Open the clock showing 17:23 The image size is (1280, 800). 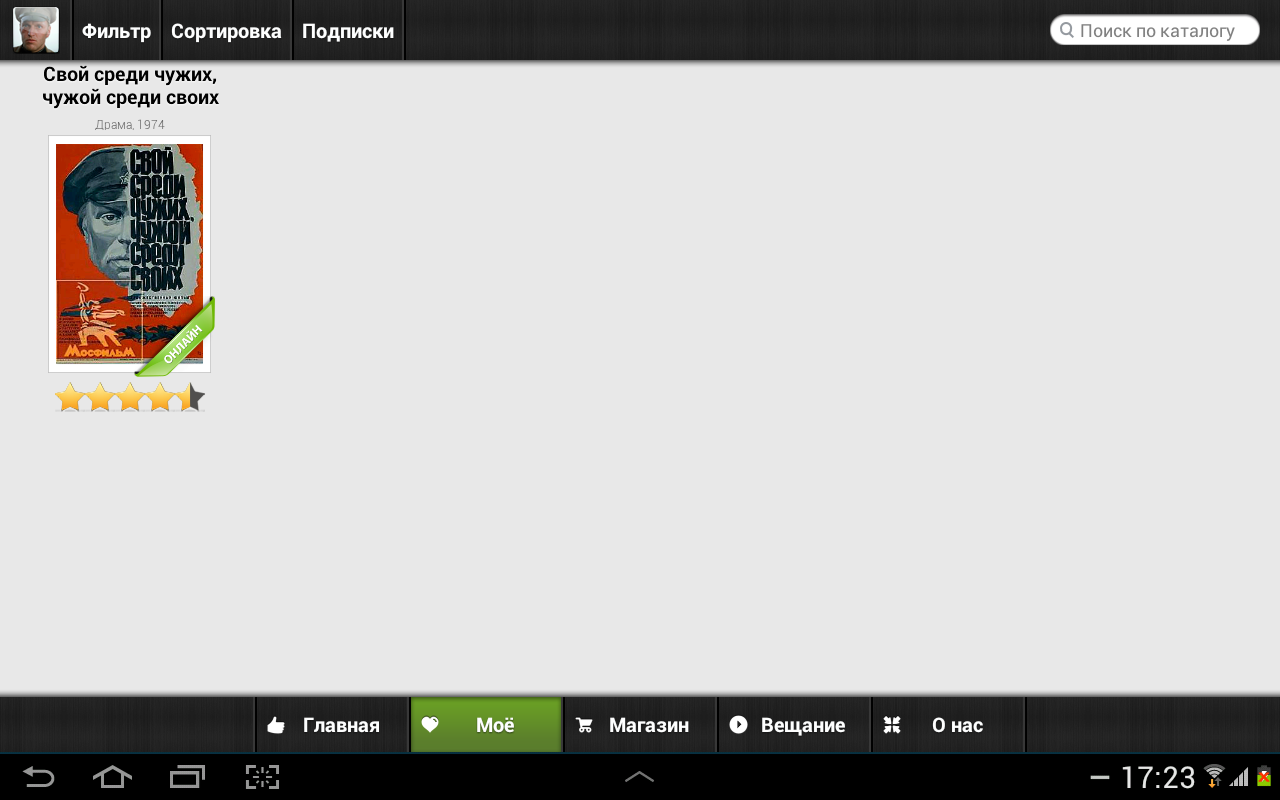click(1158, 777)
